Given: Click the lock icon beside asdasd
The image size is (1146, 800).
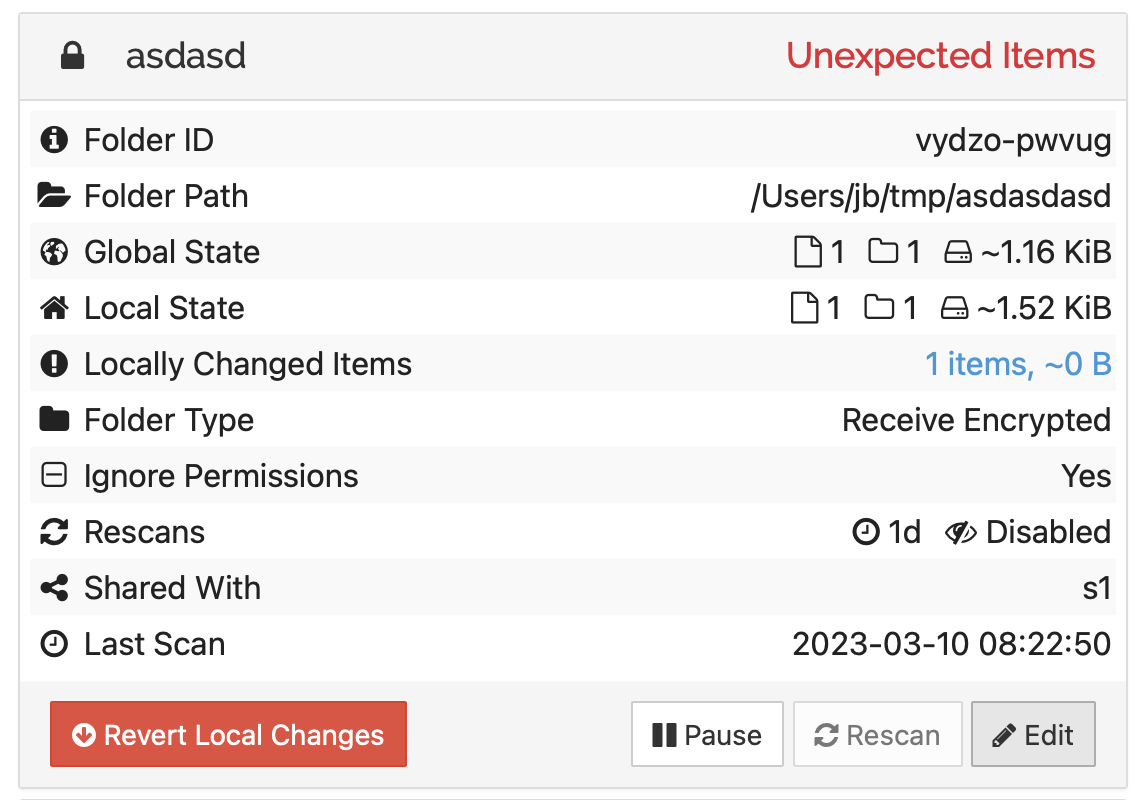Looking at the screenshot, I should pos(72,56).
